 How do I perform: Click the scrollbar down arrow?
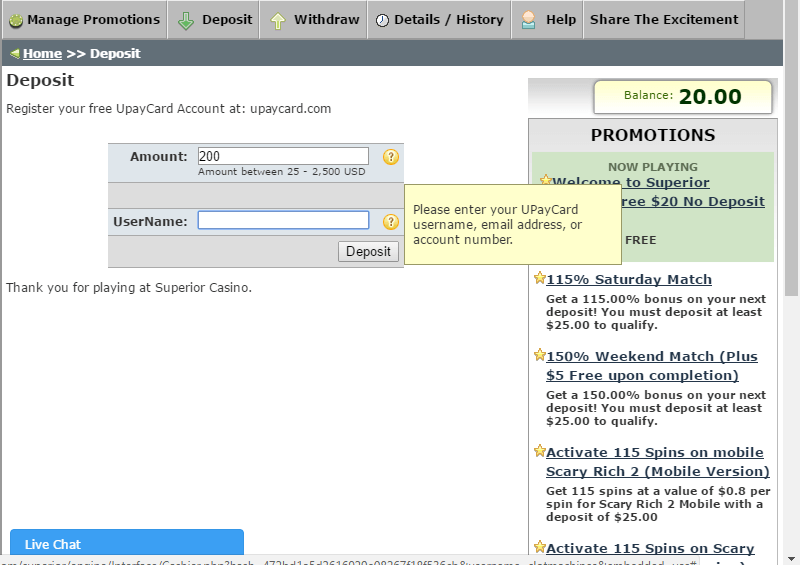pyautogui.click(x=791, y=559)
